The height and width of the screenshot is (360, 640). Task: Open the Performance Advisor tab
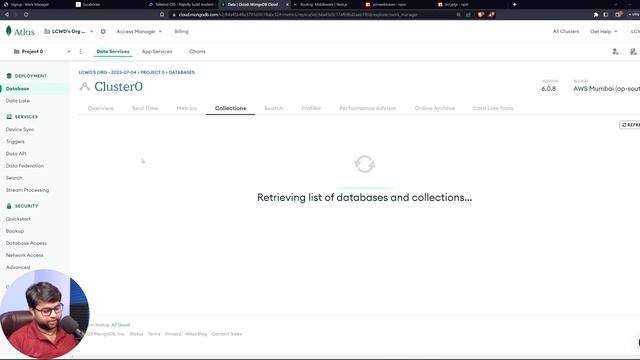coord(368,108)
